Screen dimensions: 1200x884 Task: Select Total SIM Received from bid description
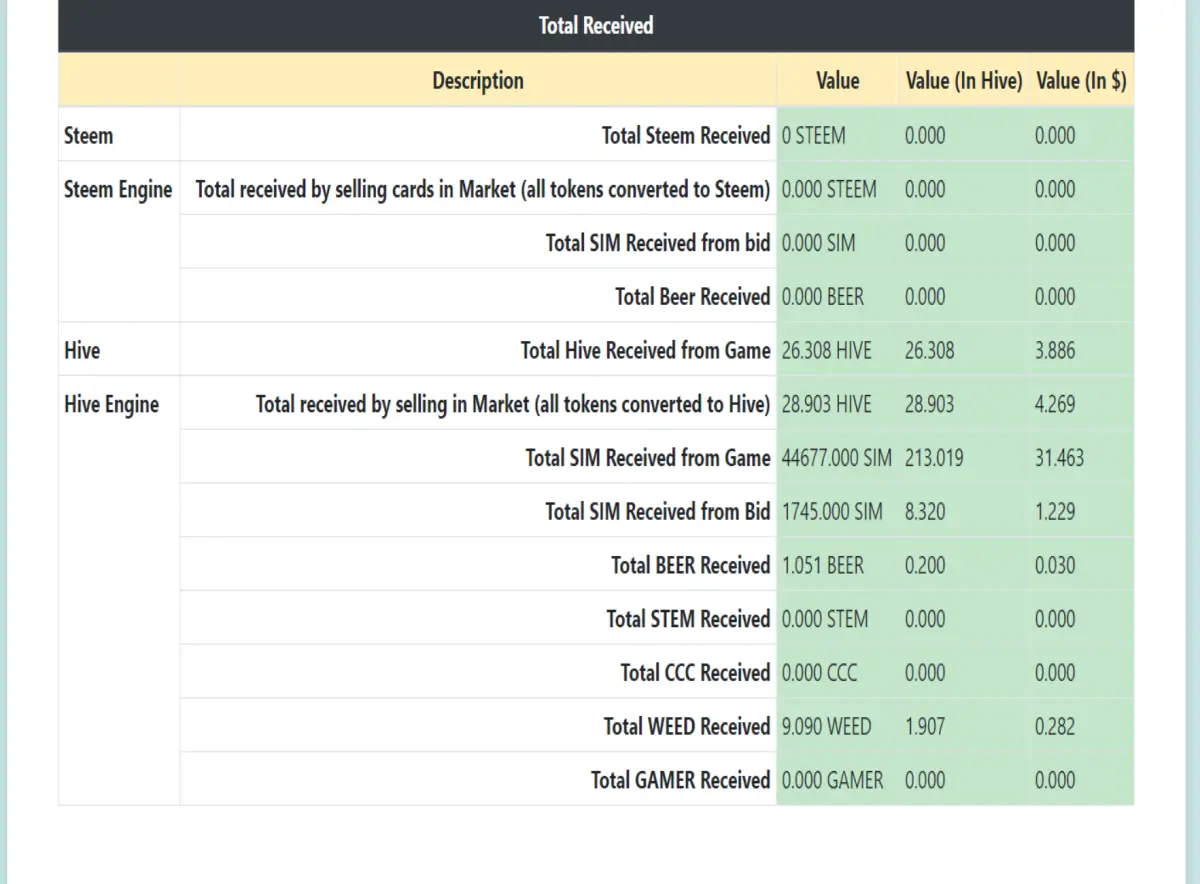coord(658,243)
